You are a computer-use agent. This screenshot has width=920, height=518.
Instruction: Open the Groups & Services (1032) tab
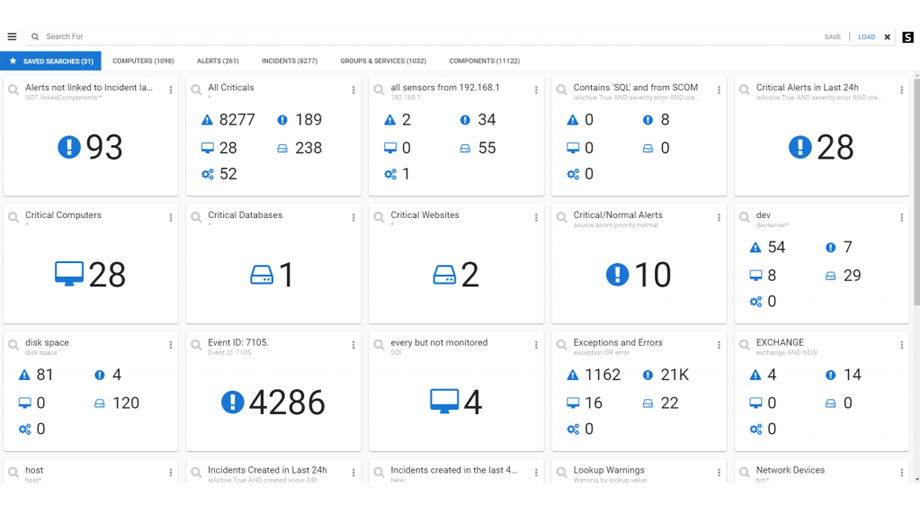[383, 61]
